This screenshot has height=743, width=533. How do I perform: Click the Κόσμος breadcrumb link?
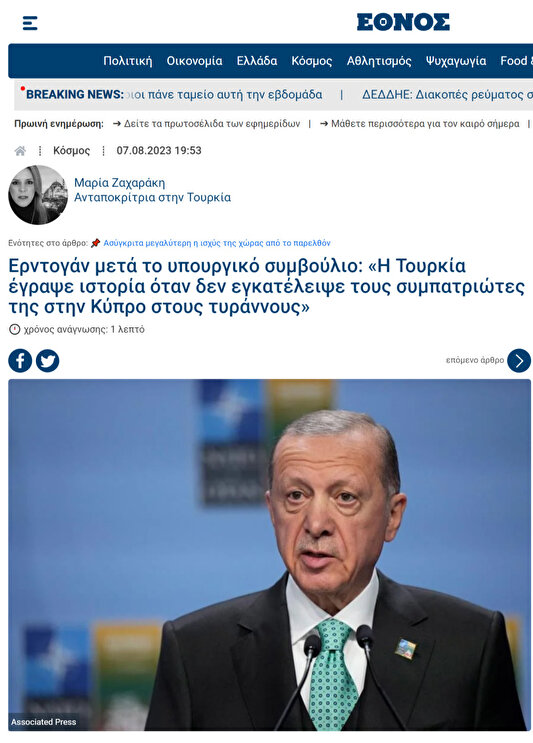(x=72, y=151)
